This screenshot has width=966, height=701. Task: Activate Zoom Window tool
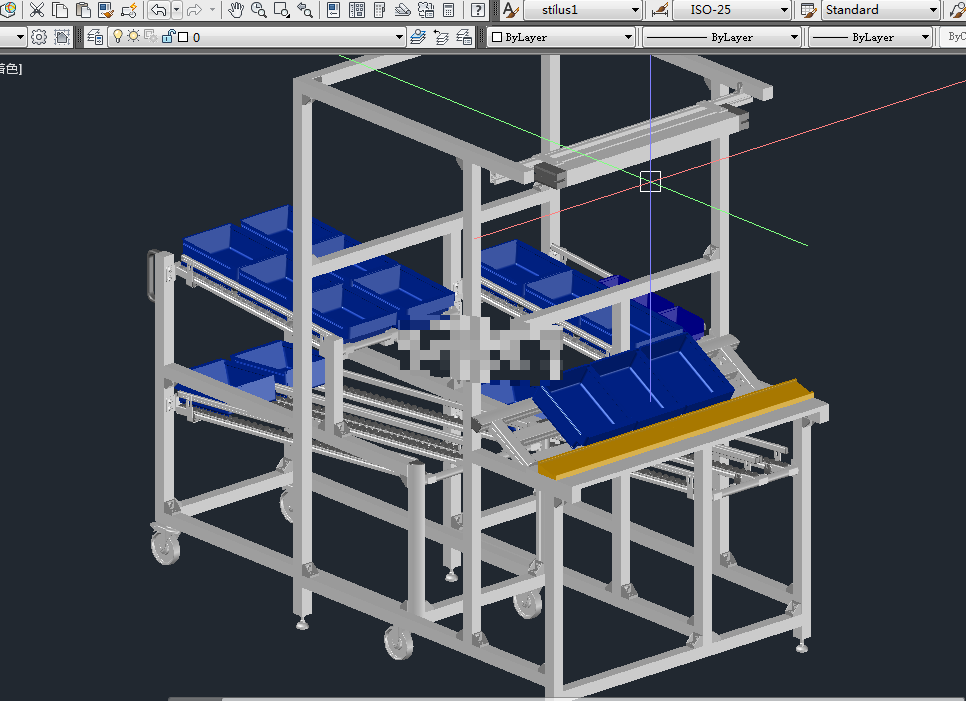coord(282,10)
